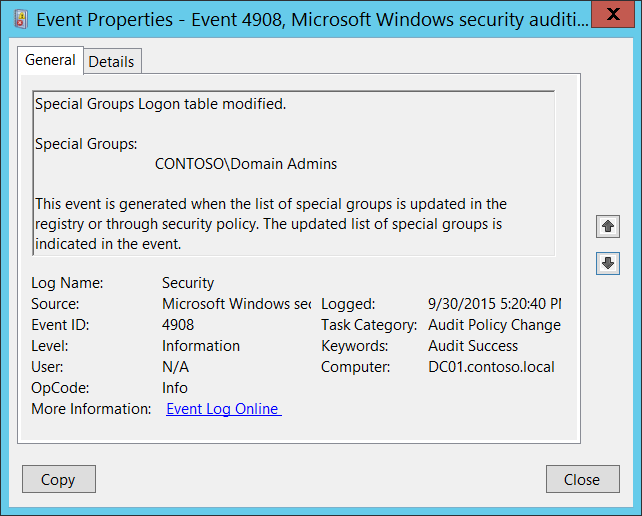
Task: Click the down arrow for next event
Action: (608, 263)
